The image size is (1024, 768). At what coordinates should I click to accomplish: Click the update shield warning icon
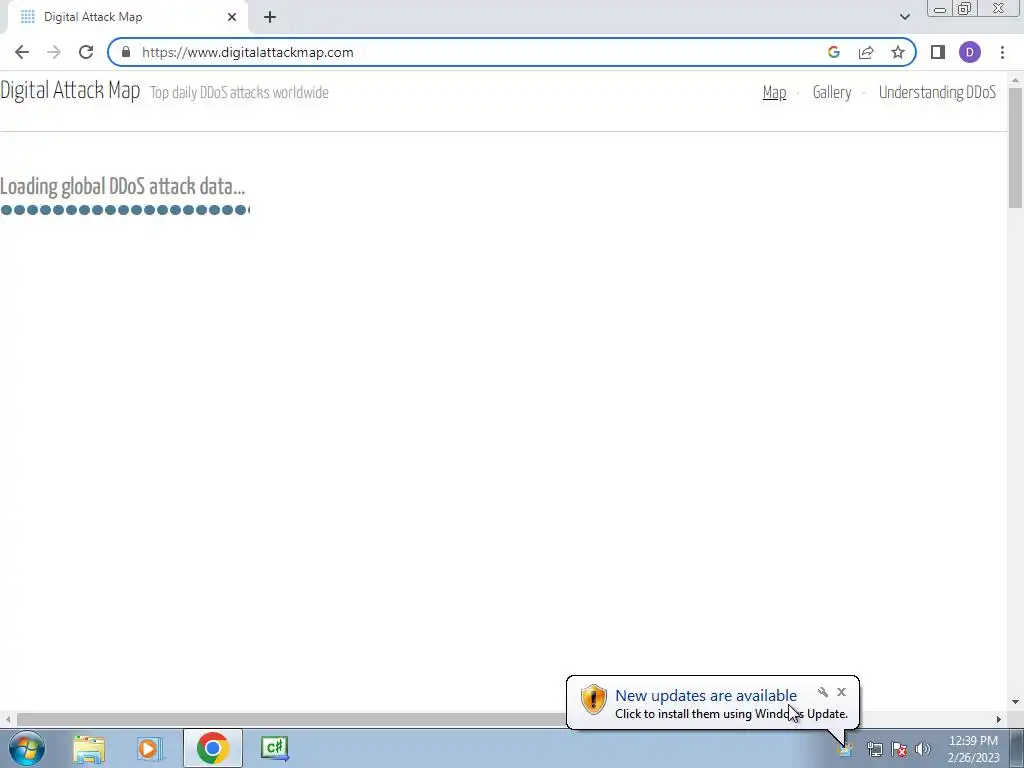(x=594, y=699)
